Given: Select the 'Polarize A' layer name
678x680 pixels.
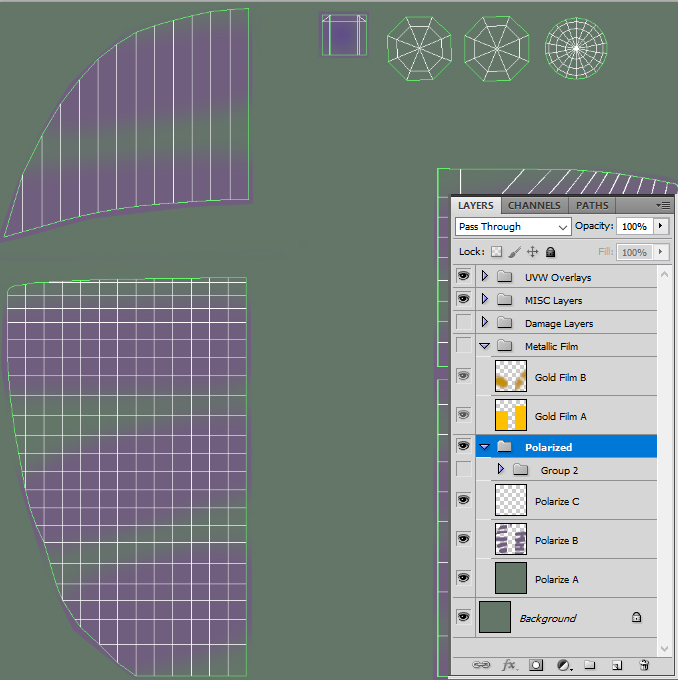Looking at the screenshot, I should tap(557, 579).
